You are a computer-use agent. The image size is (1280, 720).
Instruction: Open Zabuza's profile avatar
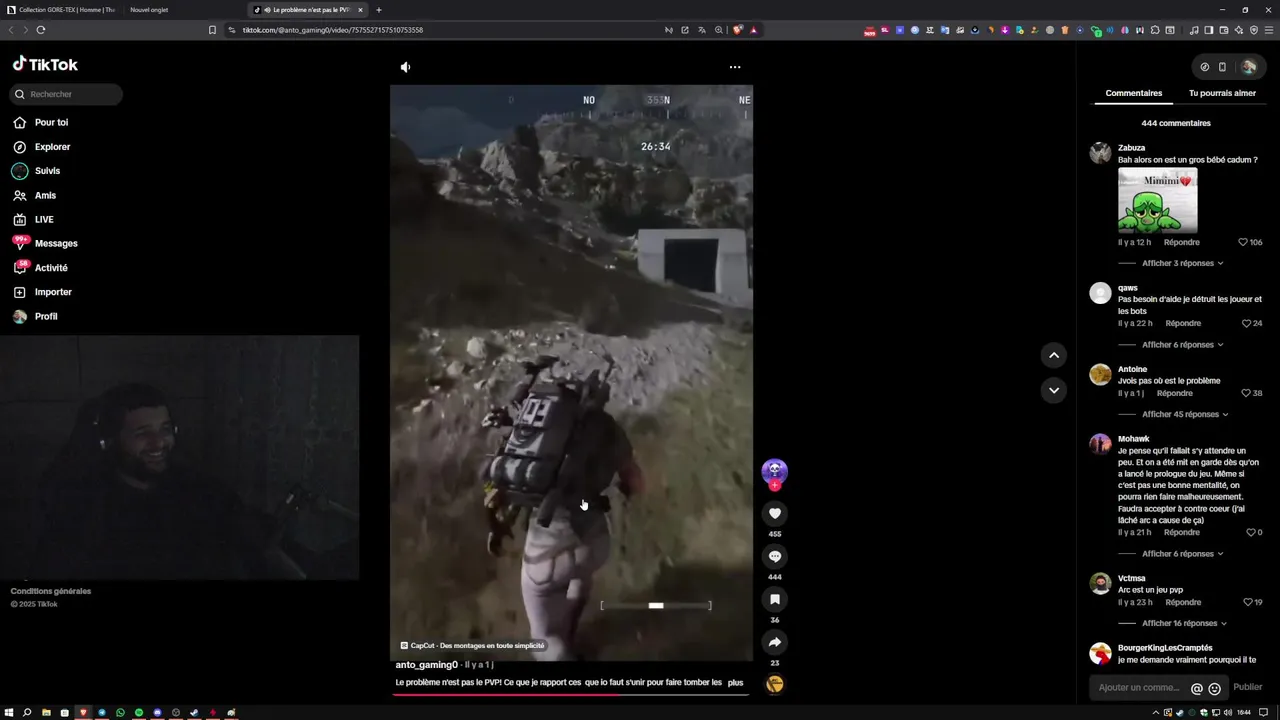1100,153
